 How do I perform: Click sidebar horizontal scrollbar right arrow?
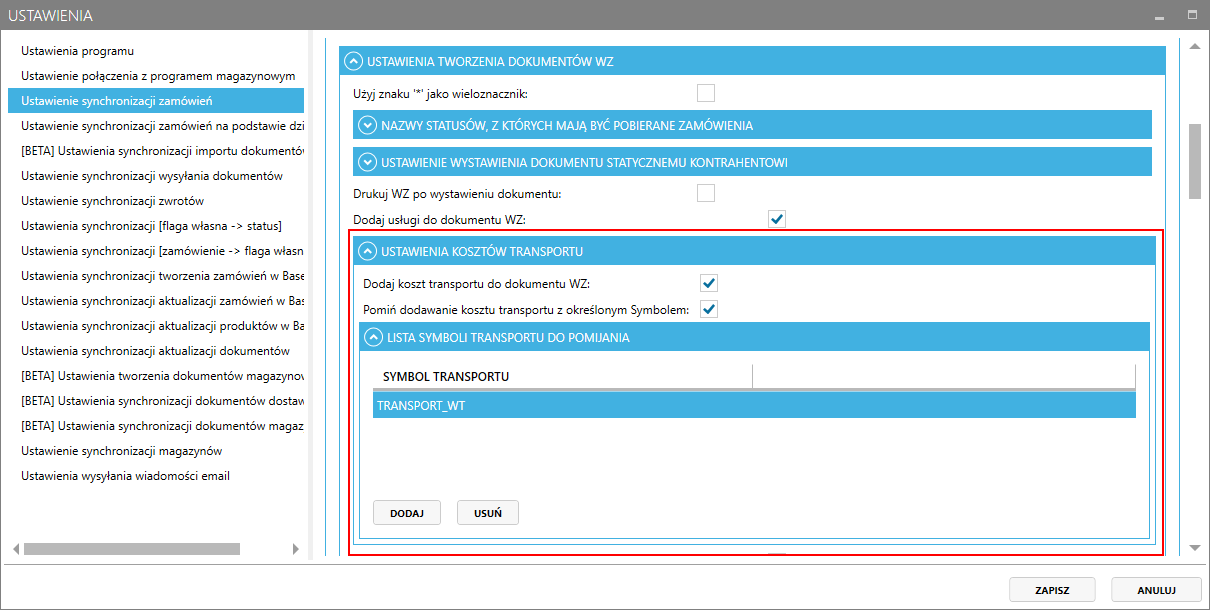(x=295, y=549)
